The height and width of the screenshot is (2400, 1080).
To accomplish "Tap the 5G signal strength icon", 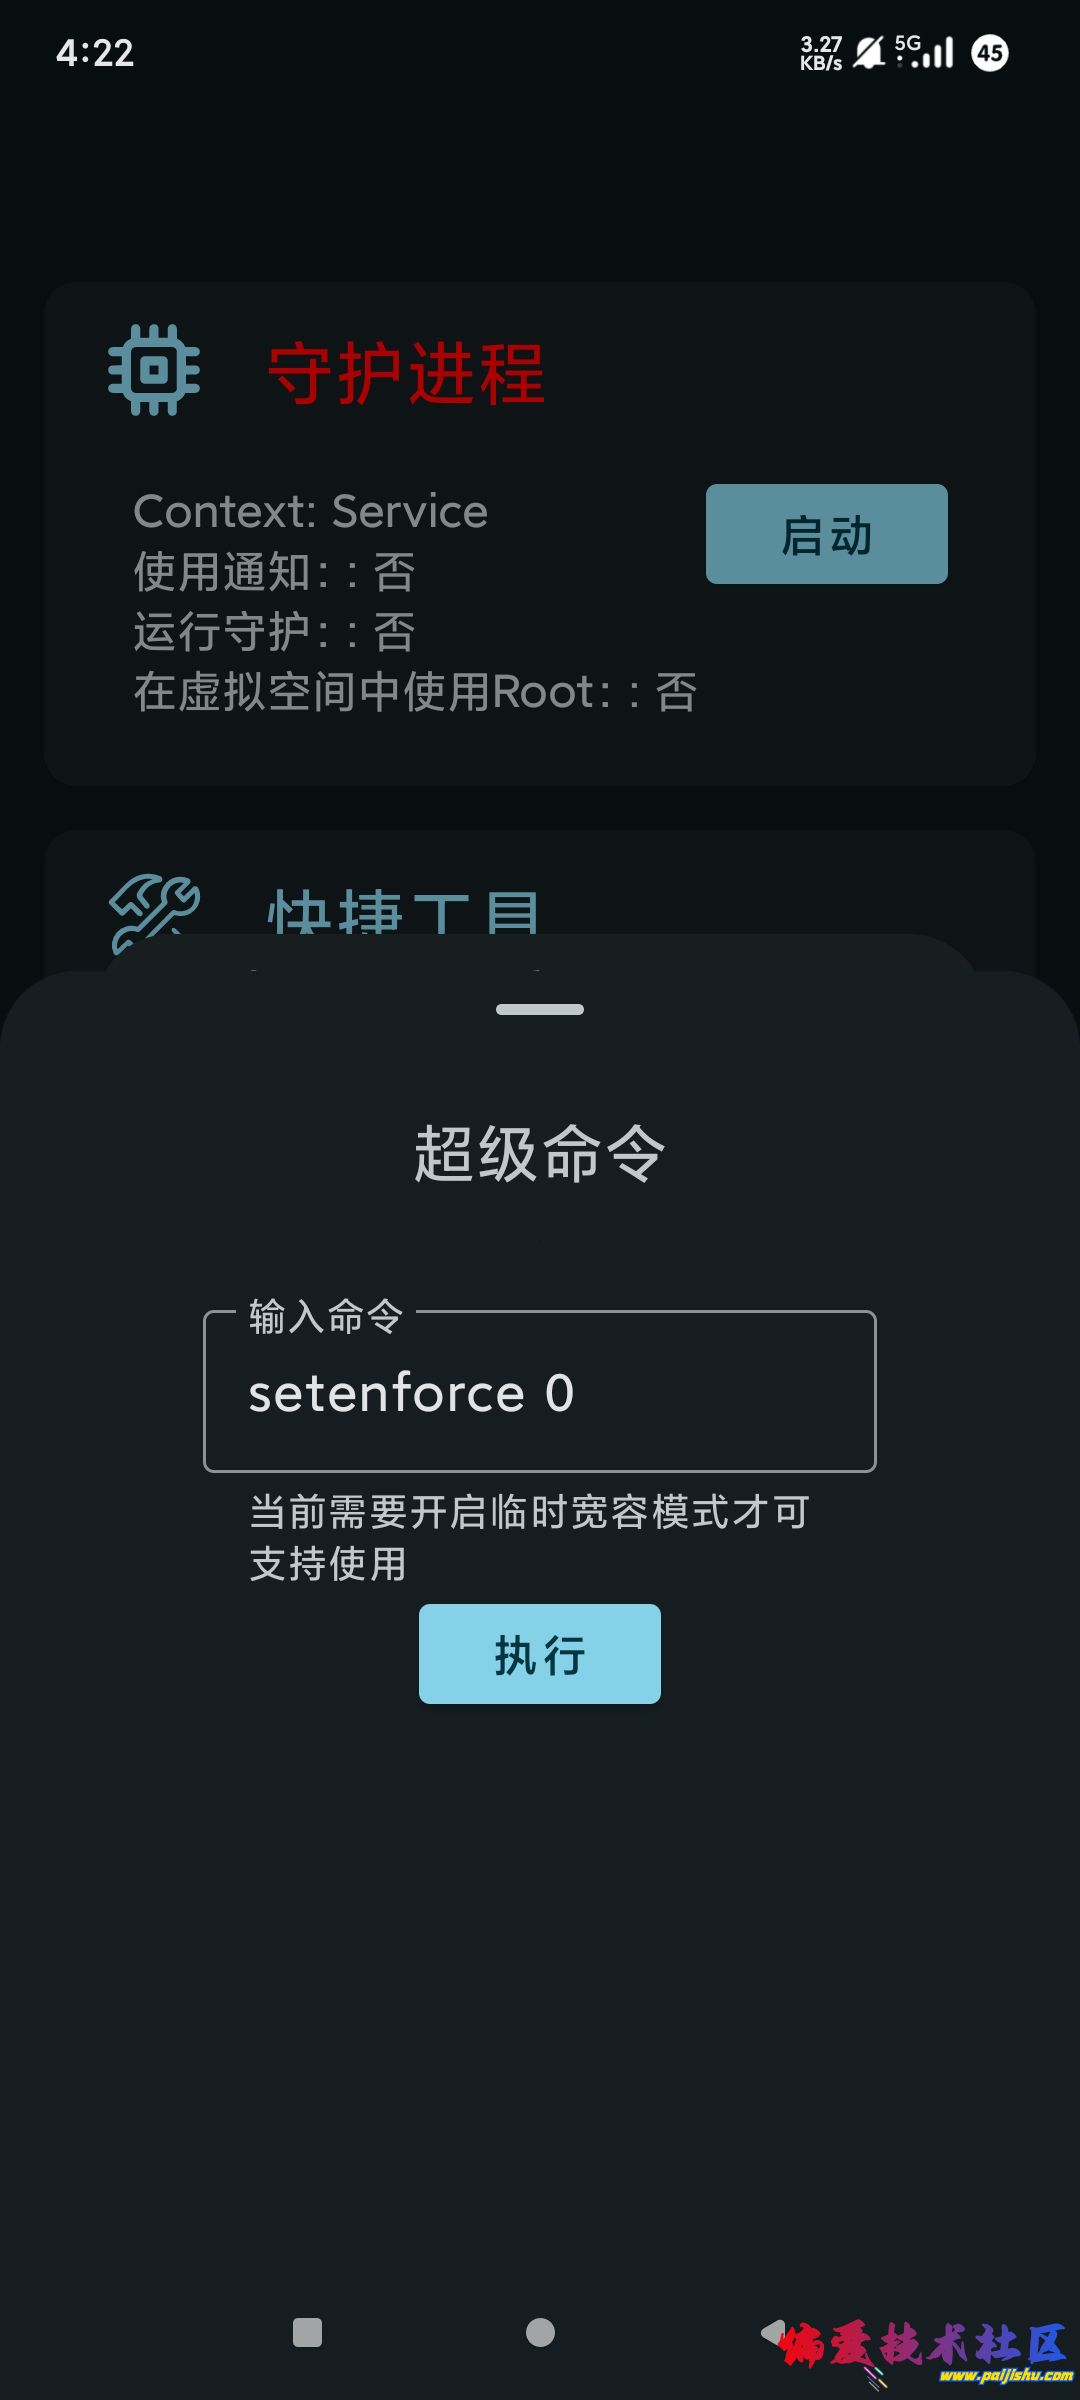I will point(924,52).
